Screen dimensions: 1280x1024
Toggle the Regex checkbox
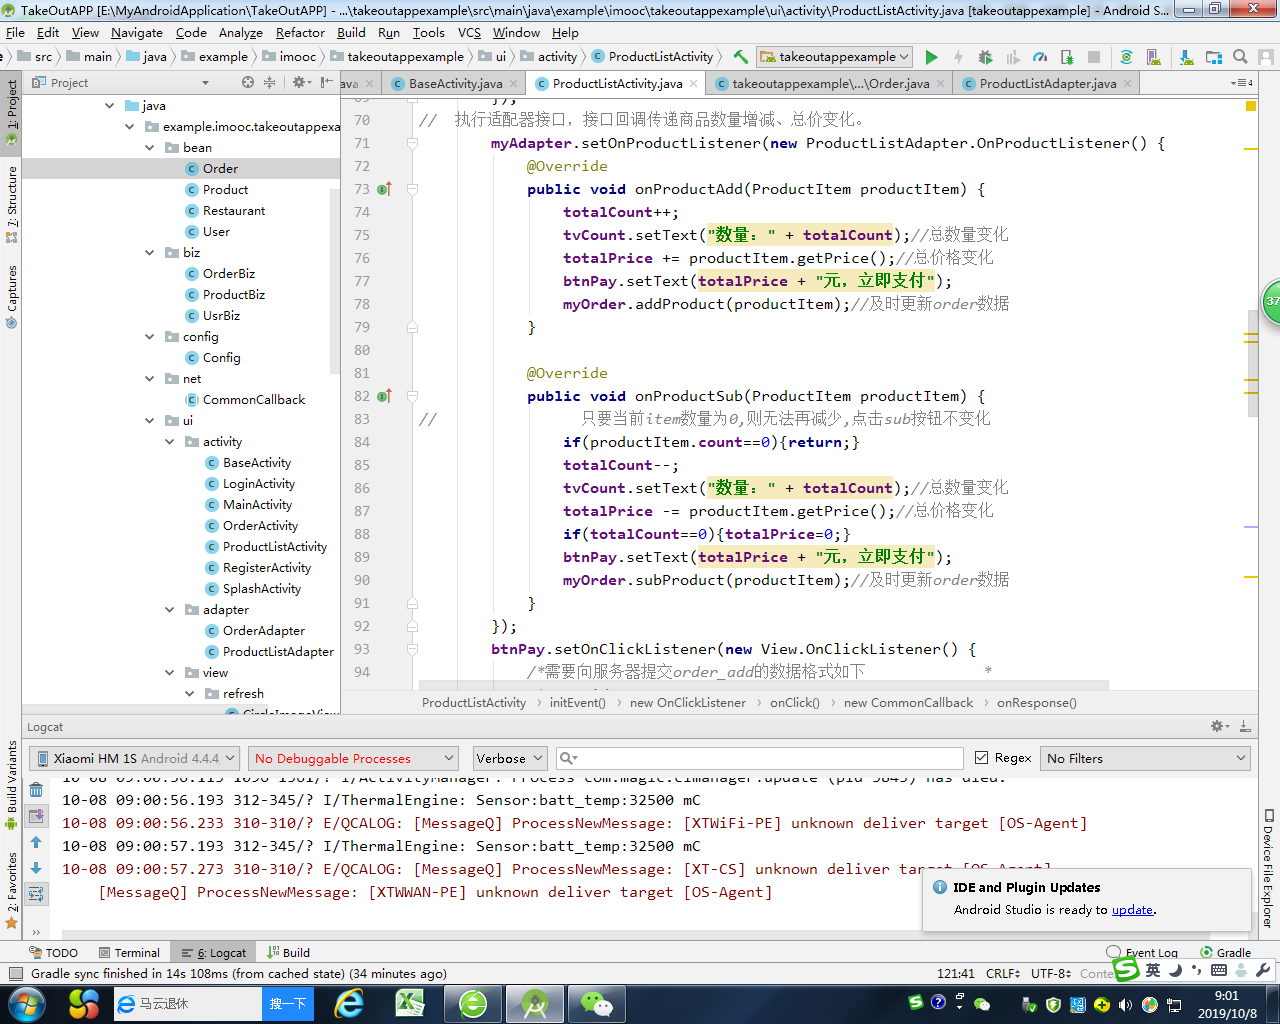coord(981,758)
